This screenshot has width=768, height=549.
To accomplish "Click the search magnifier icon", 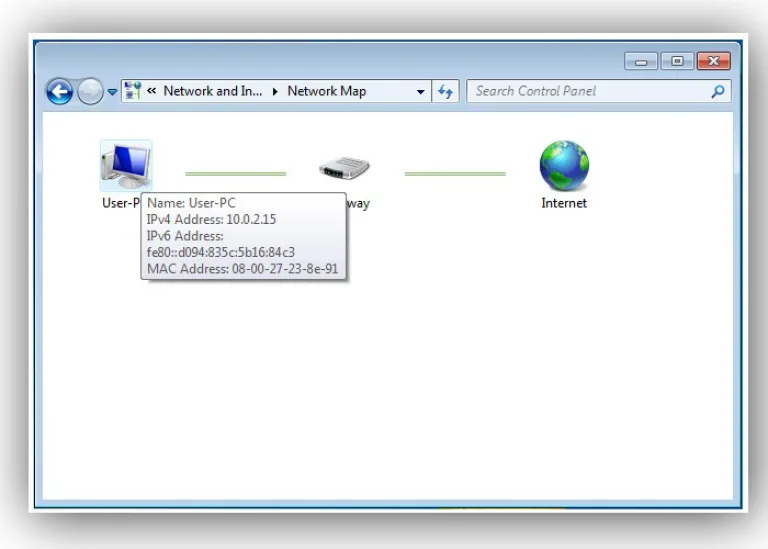I will pyautogui.click(x=718, y=91).
